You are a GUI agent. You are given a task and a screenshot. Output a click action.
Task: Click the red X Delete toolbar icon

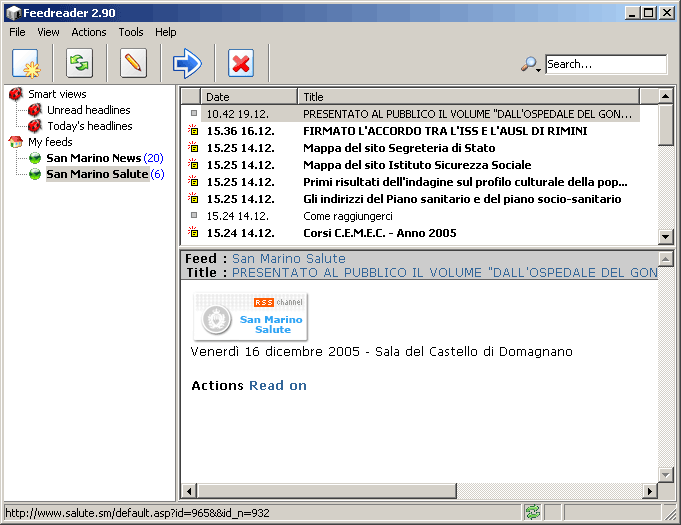[241, 63]
